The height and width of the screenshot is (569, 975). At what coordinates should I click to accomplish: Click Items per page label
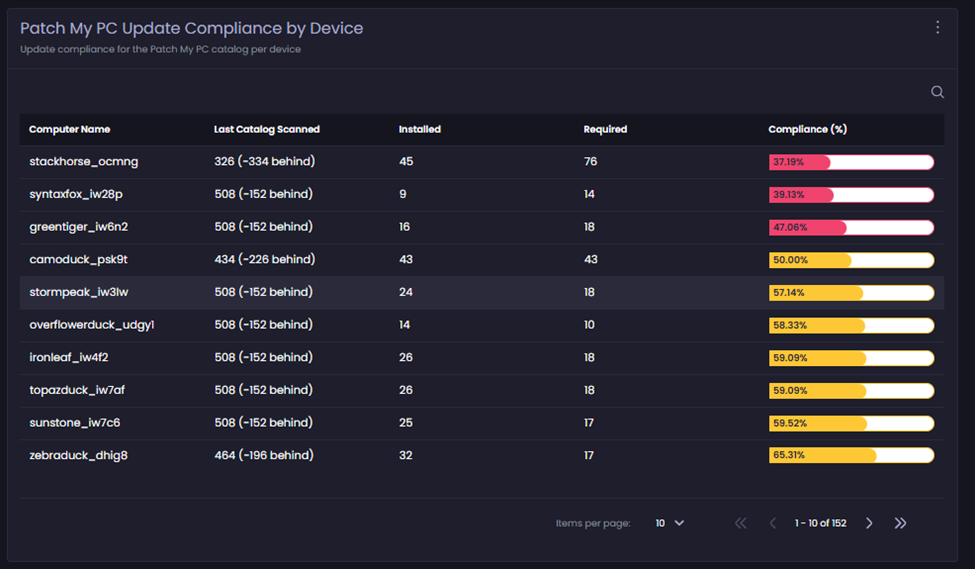pyautogui.click(x=593, y=523)
